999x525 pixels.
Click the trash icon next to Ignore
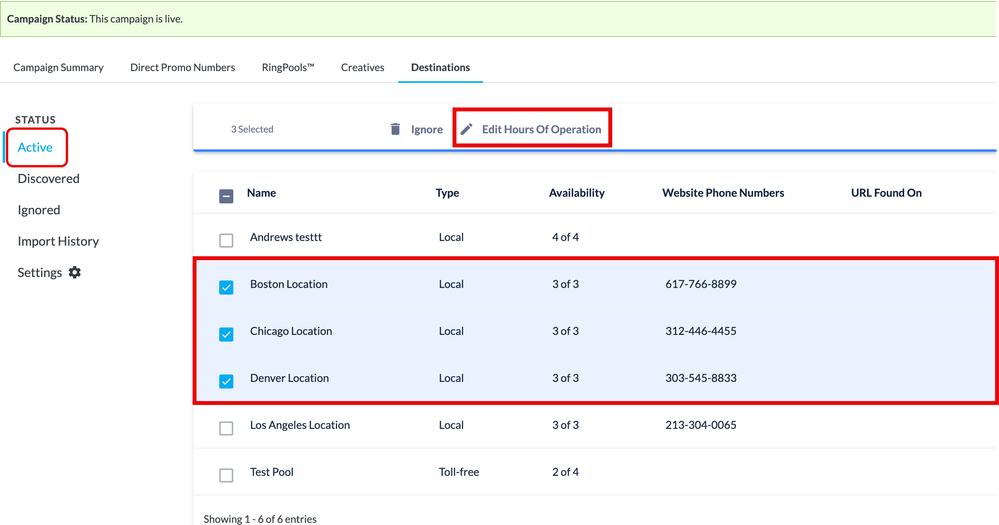[x=395, y=129]
